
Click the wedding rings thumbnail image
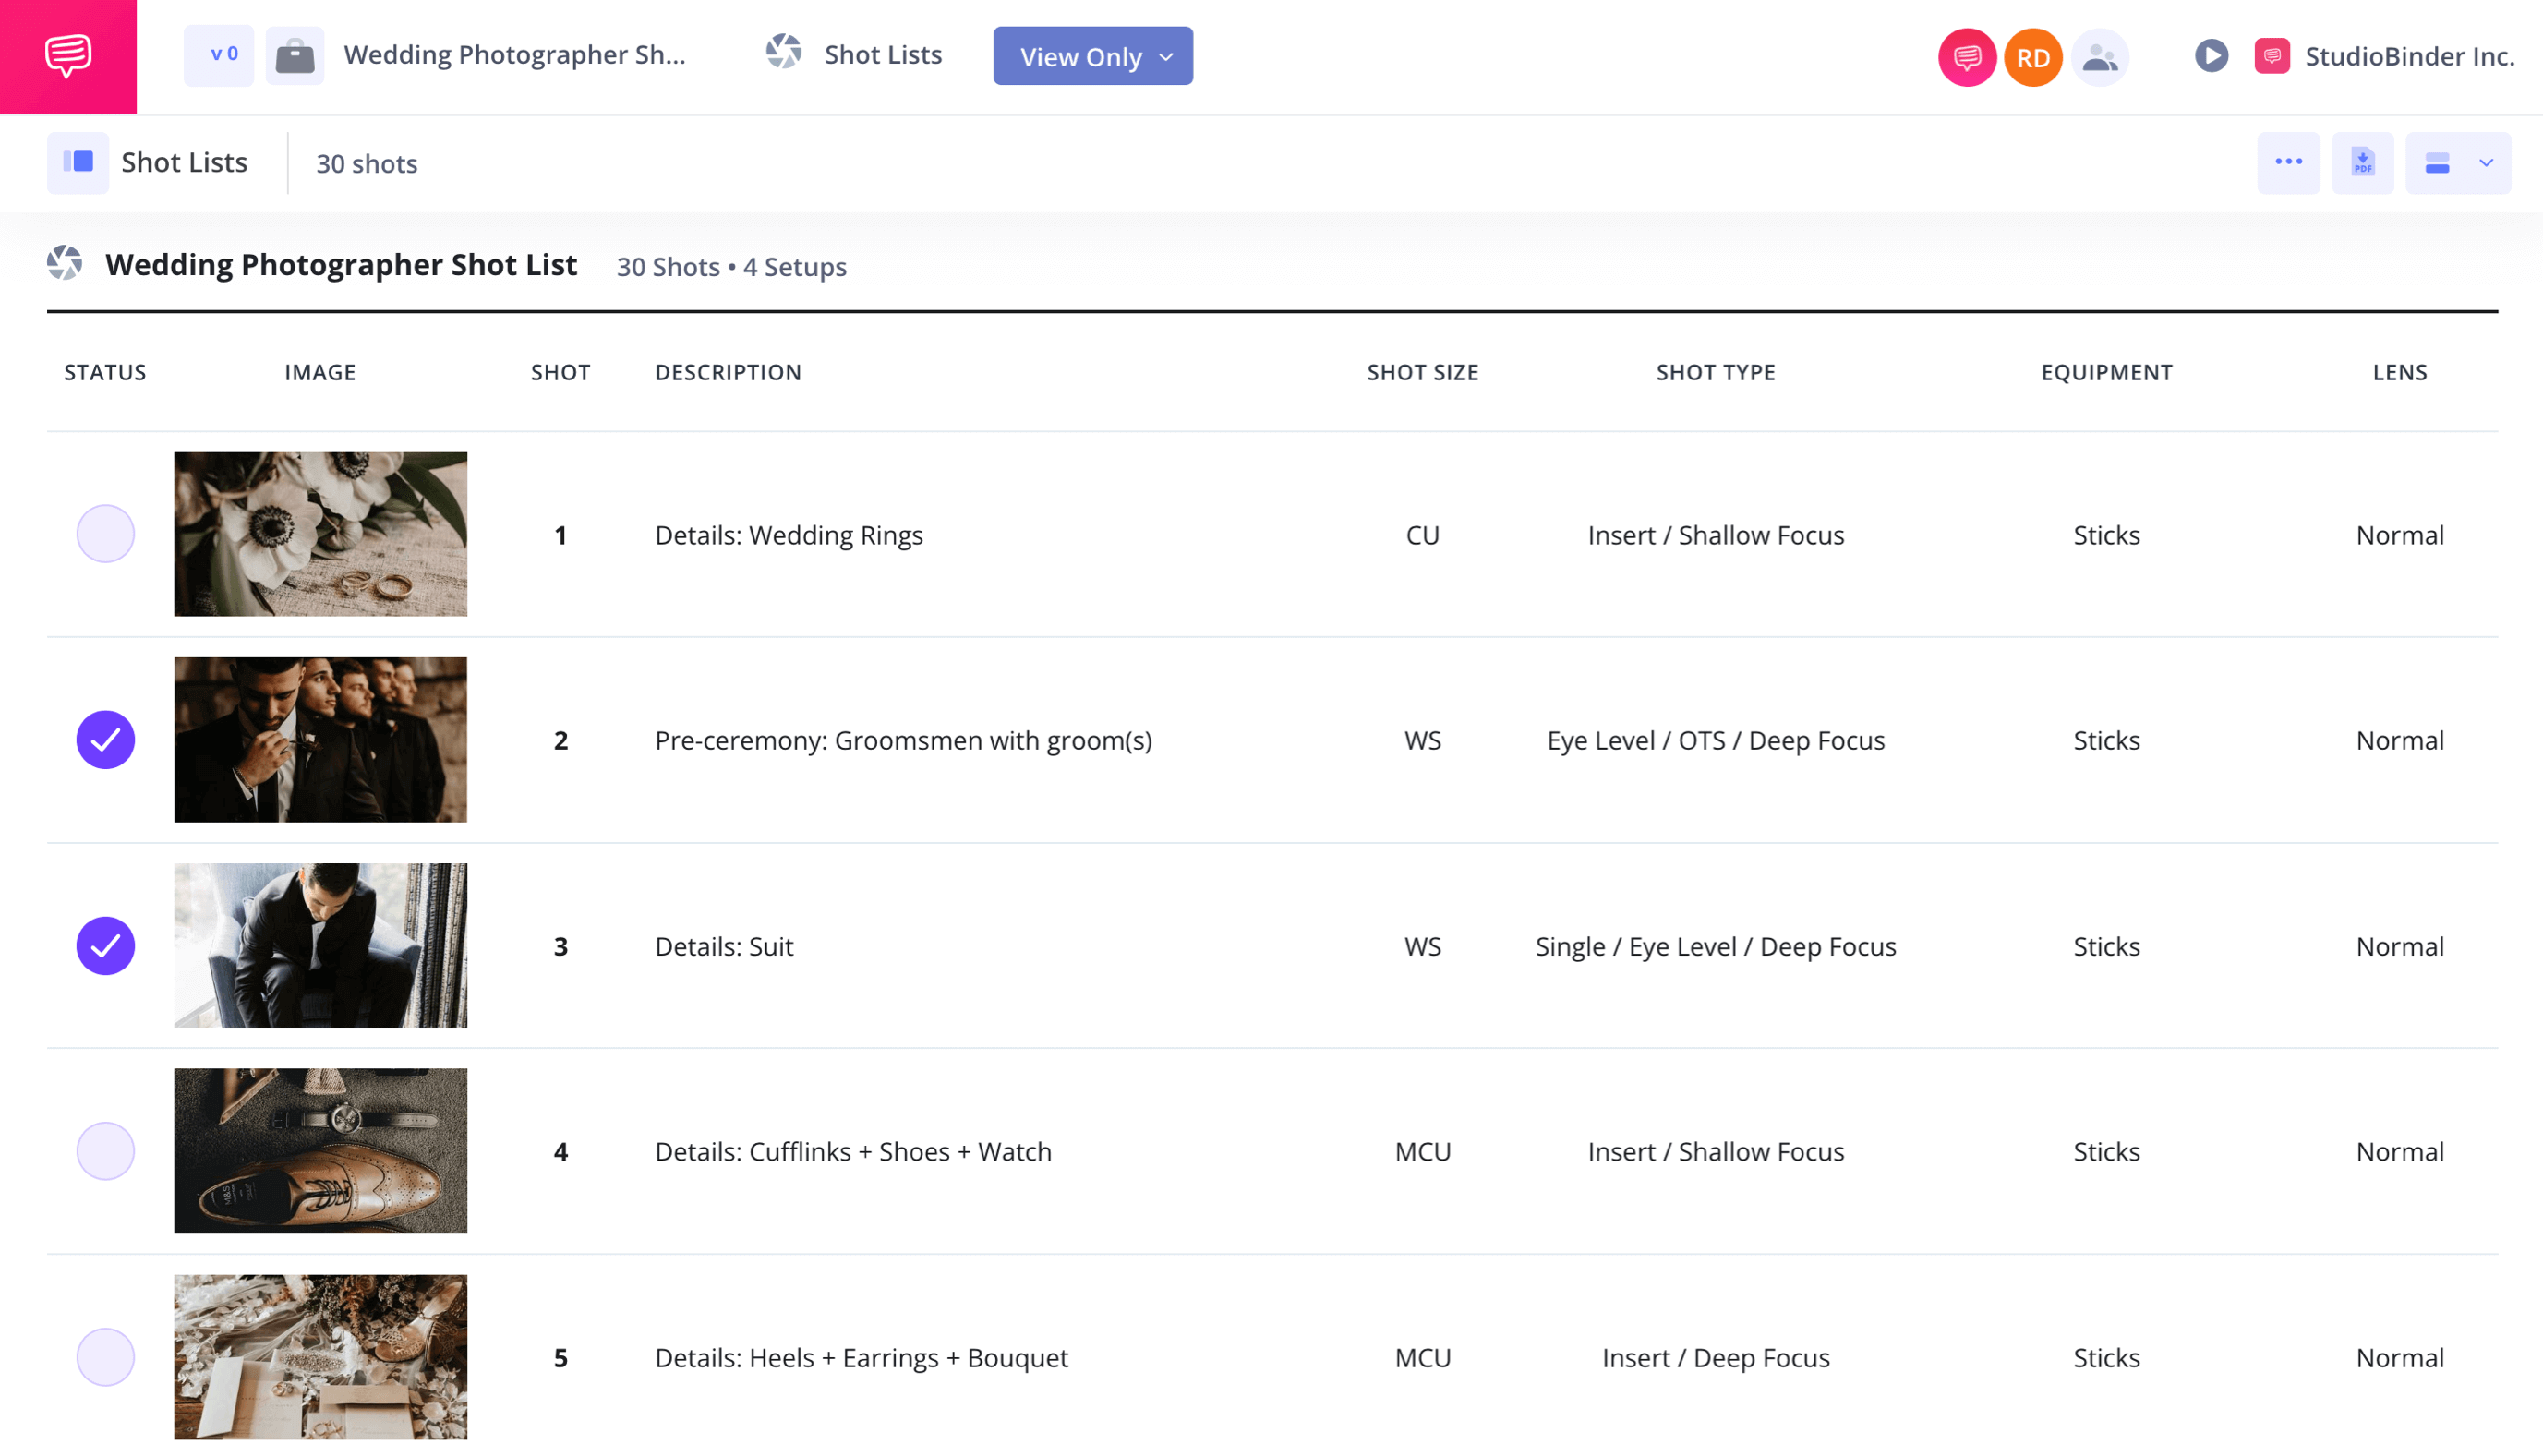coord(319,533)
